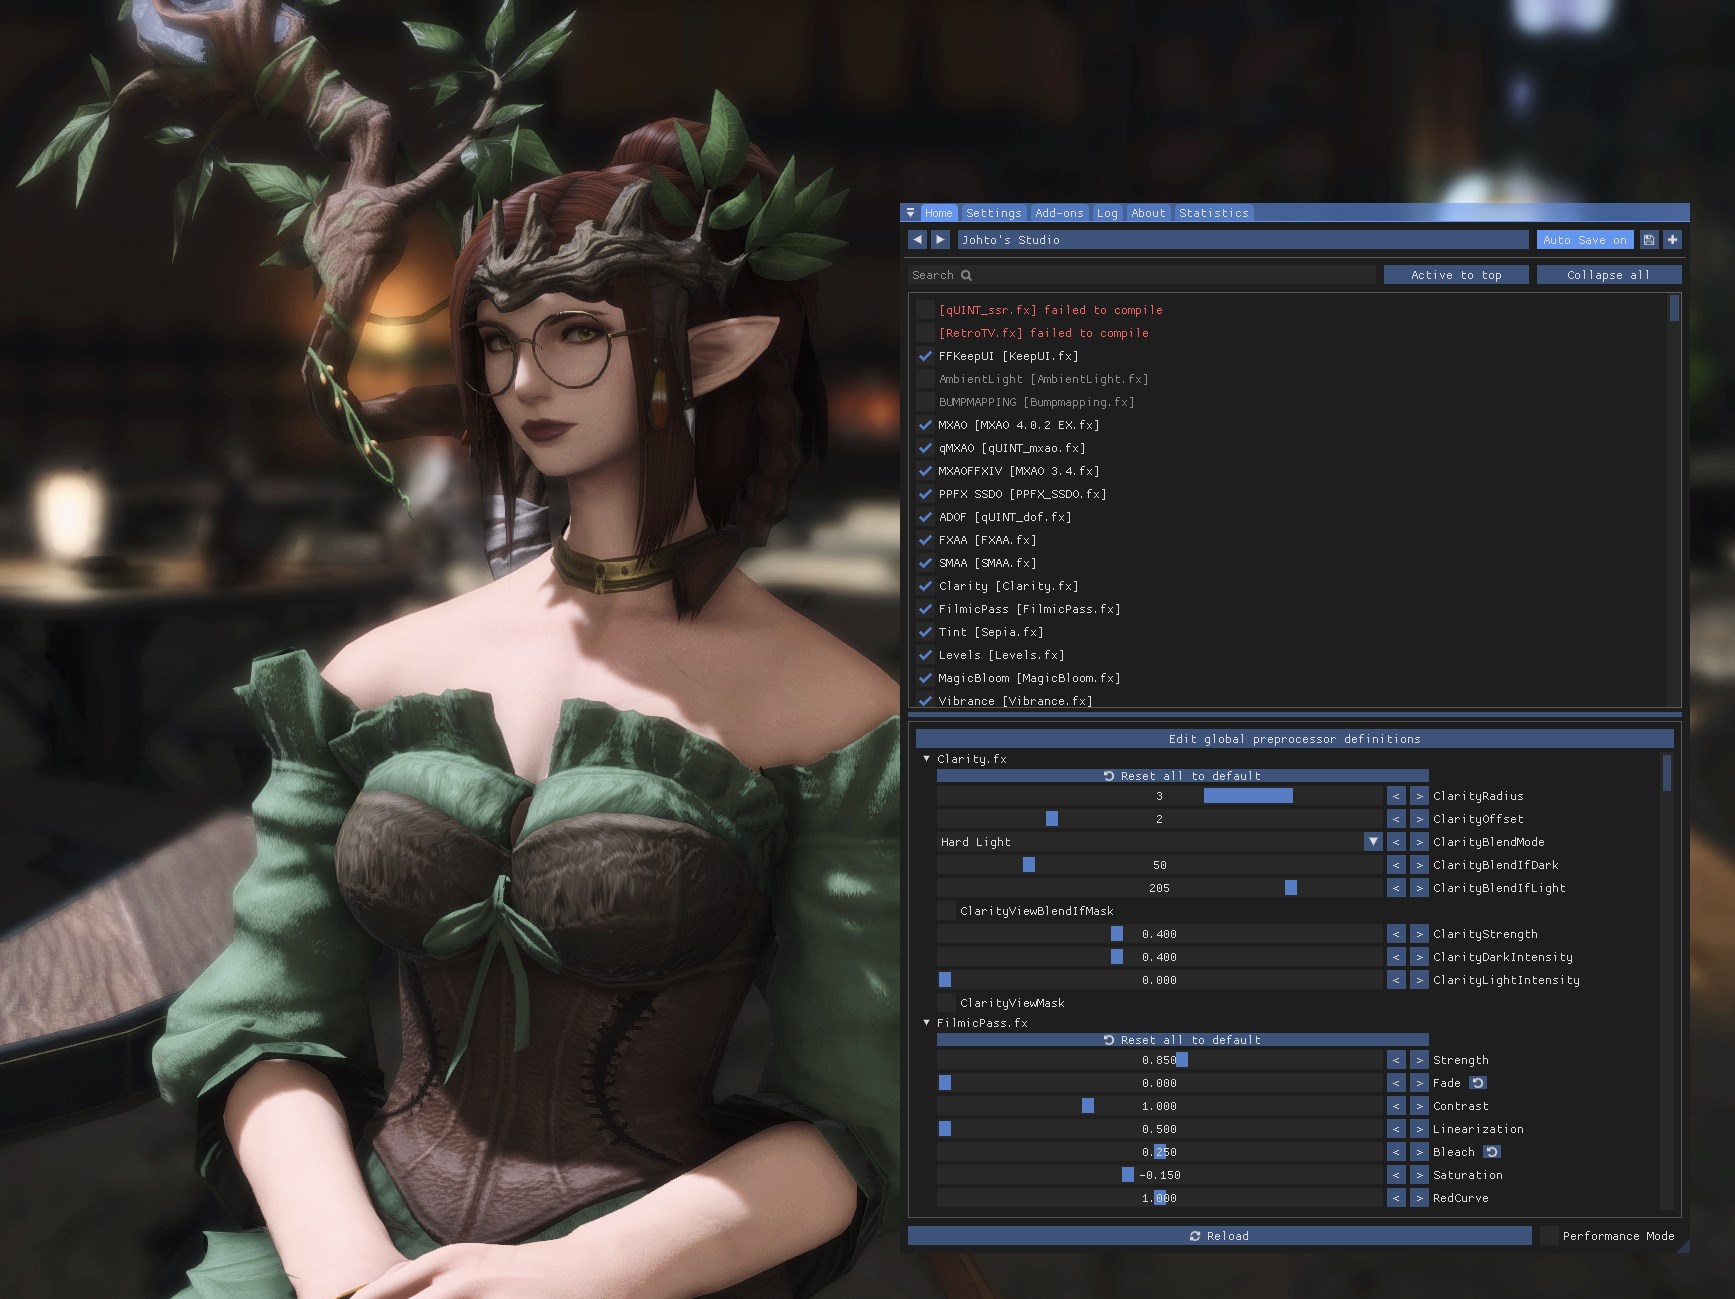Decrease ClarityOffset with left arrow
Viewport: 1735px width, 1299px height.
click(x=1396, y=819)
